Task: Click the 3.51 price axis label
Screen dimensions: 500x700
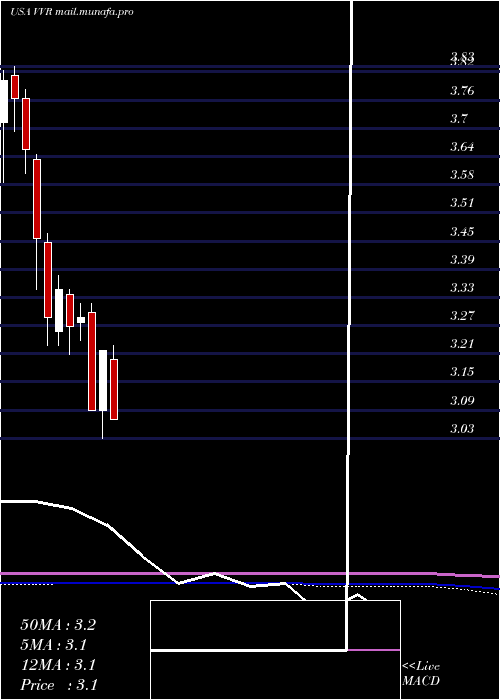Action: pyautogui.click(x=462, y=203)
